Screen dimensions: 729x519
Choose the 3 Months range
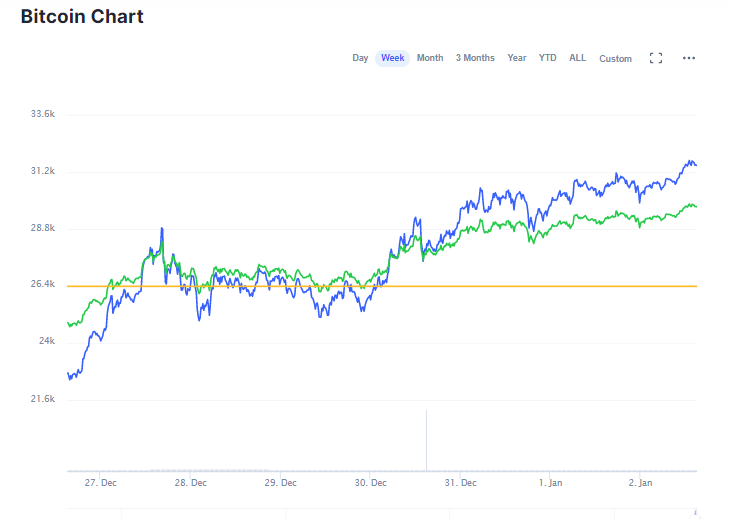coord(475,58)
